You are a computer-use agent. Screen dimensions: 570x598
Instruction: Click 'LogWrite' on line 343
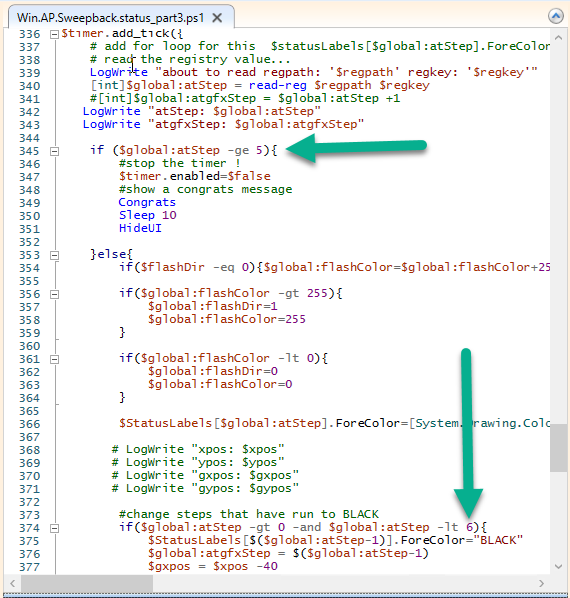[112, 124]
